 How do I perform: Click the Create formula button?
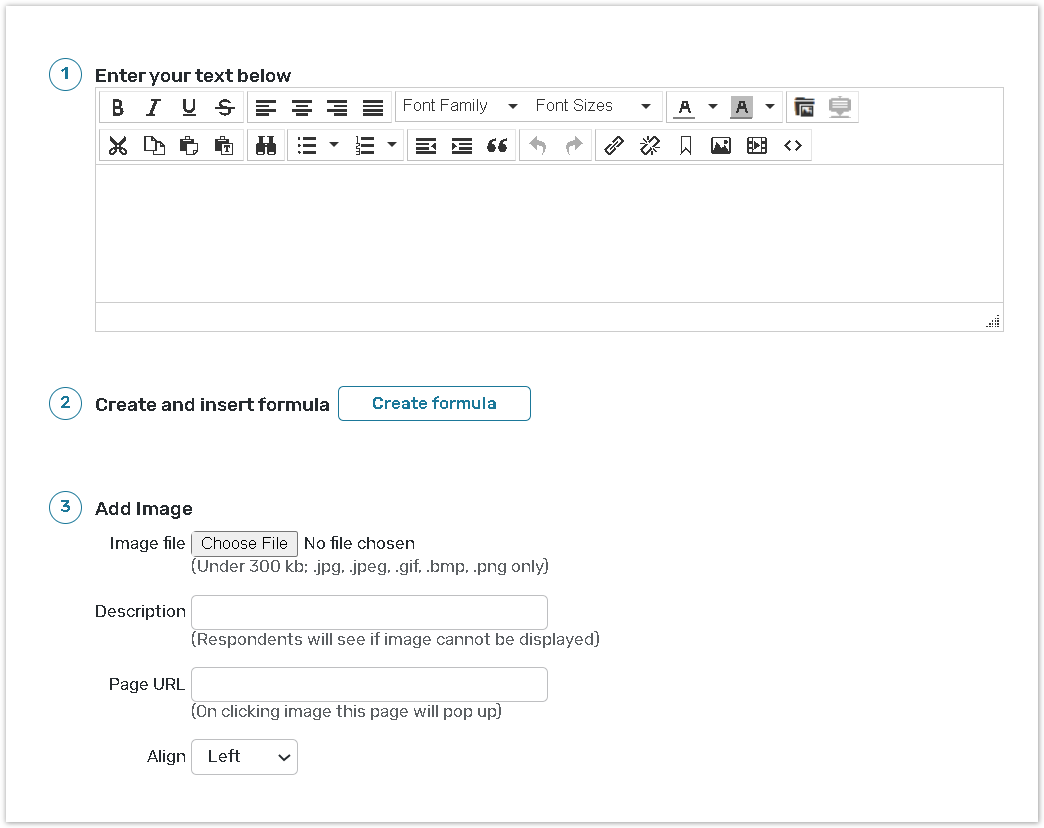[434, 404]
